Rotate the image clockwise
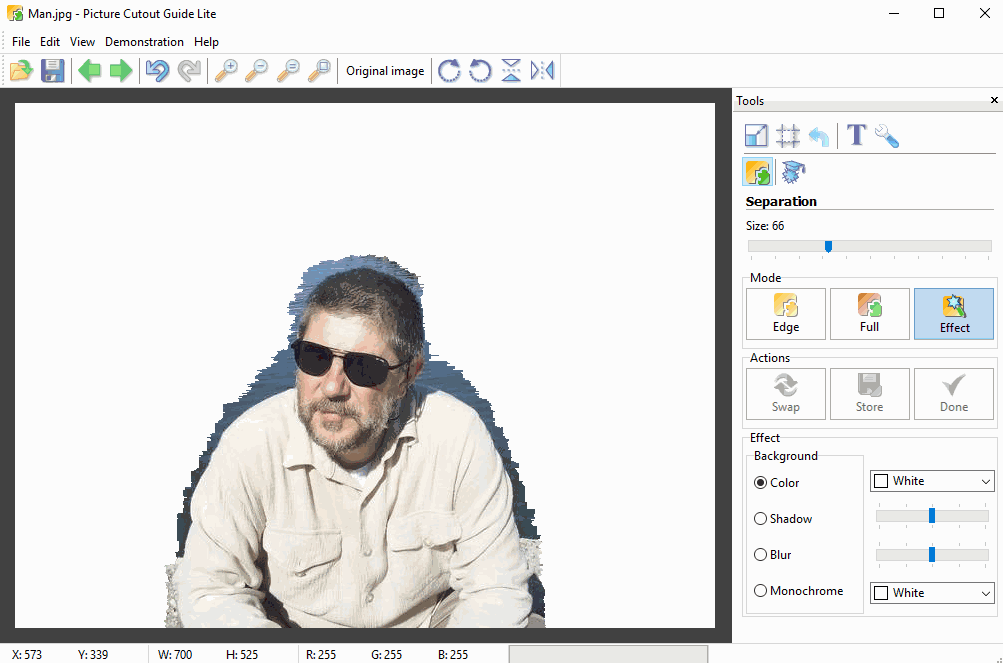The width and height of the screenshot is (1003, 663). pyautogui.click(x=449, y=70)
